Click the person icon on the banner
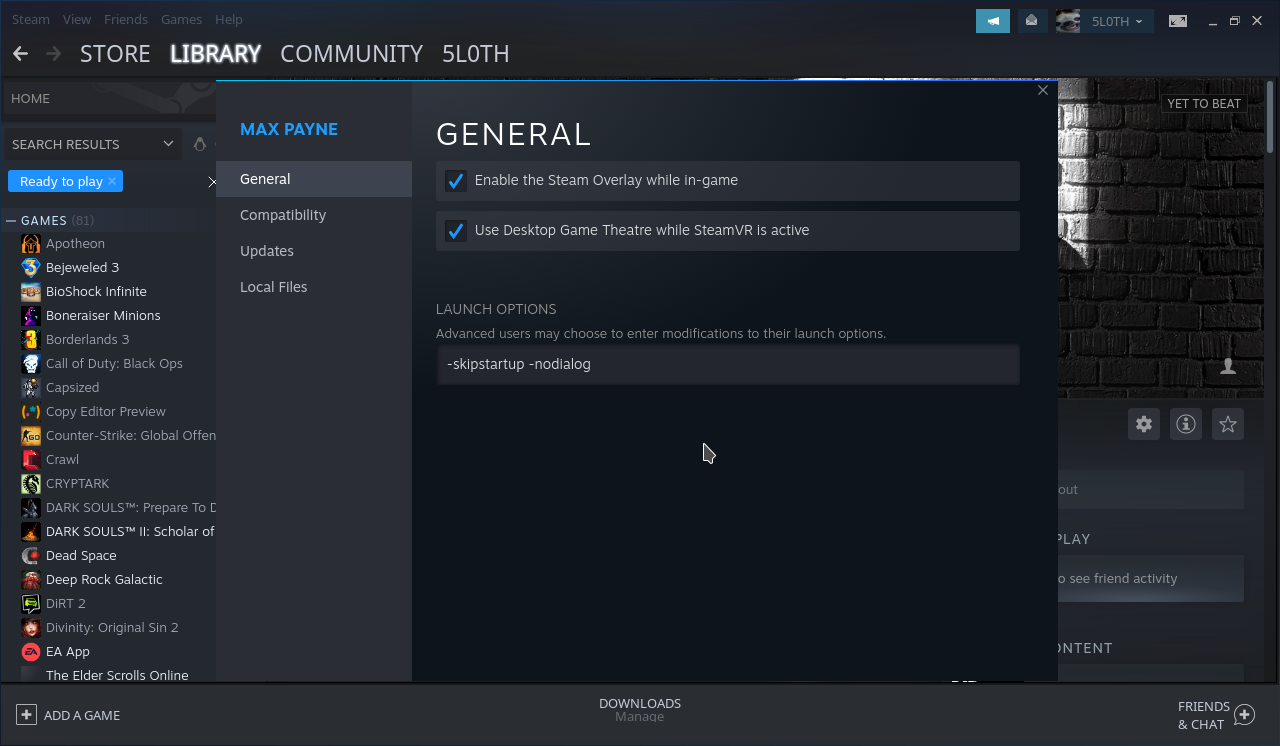This screenshot has height=746, width=1280. pos(1228,367)
